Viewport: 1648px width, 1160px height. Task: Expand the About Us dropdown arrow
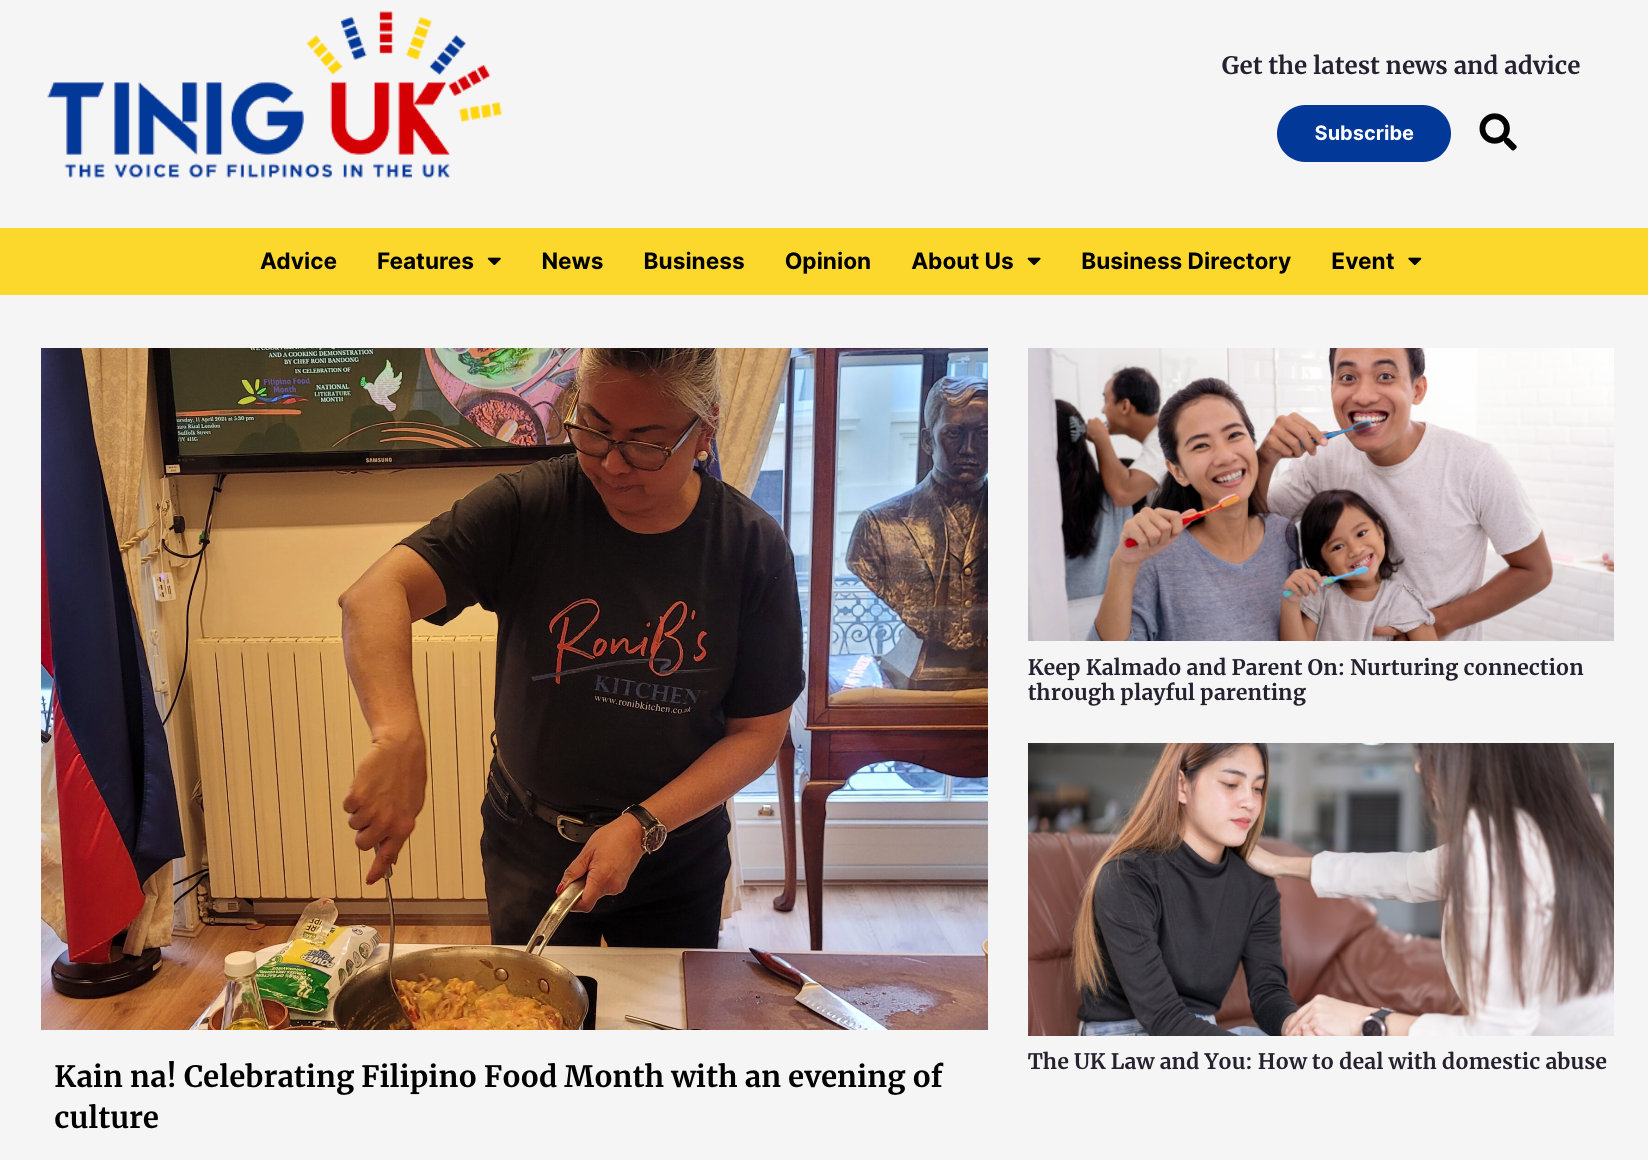(1034, 261)
